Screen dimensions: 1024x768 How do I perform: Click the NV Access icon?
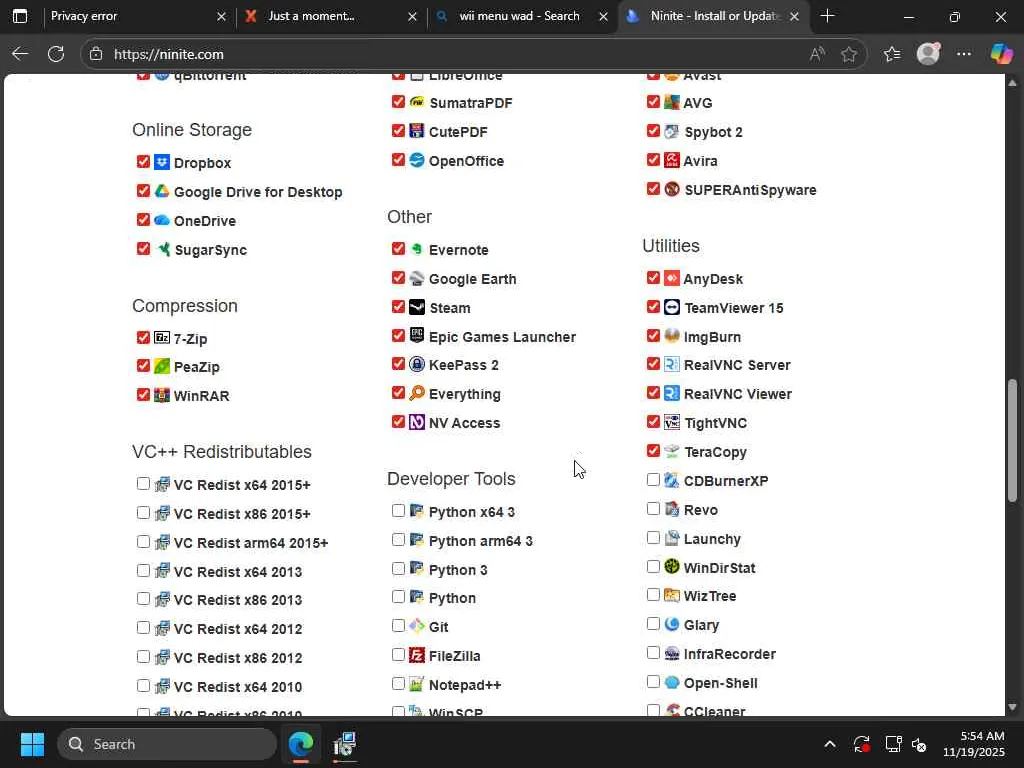click(417, 422)
